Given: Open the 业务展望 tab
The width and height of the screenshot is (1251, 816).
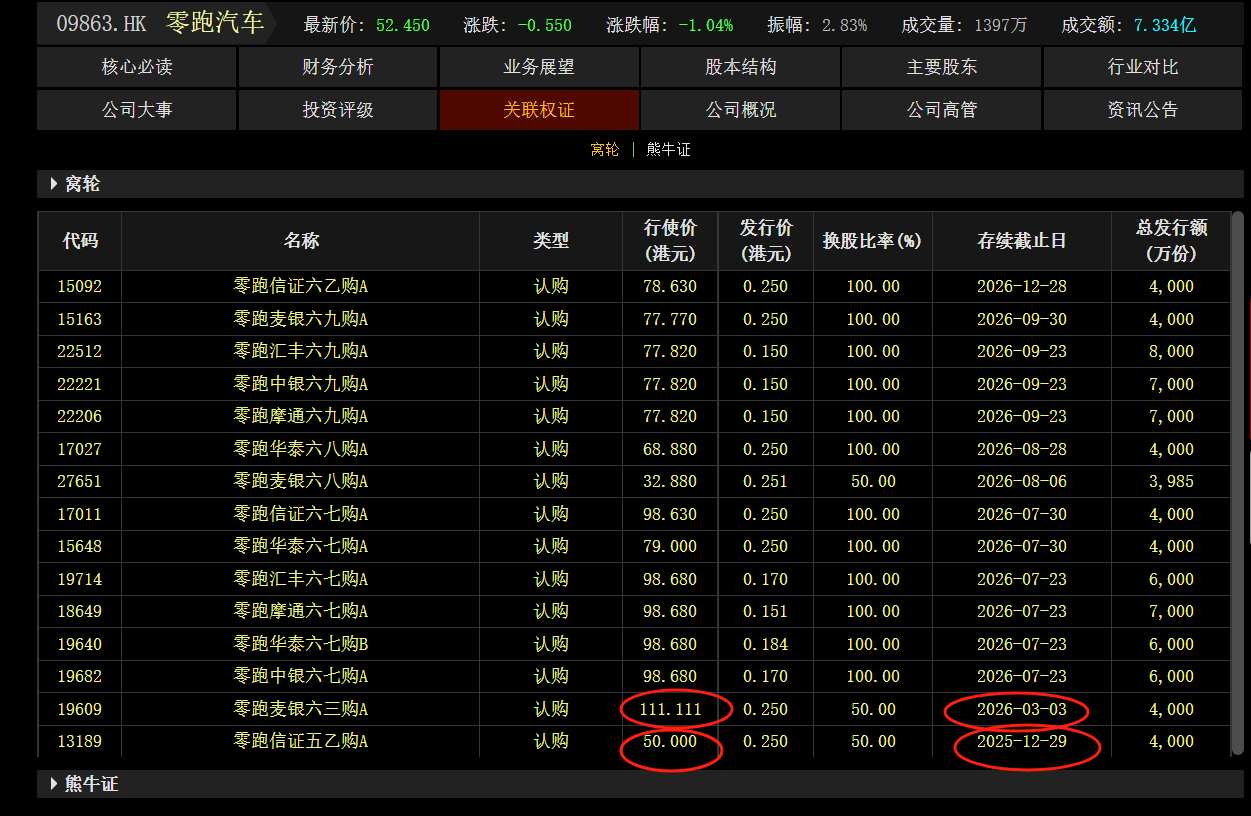Looking at the screenshot, I should coord(539,67).
